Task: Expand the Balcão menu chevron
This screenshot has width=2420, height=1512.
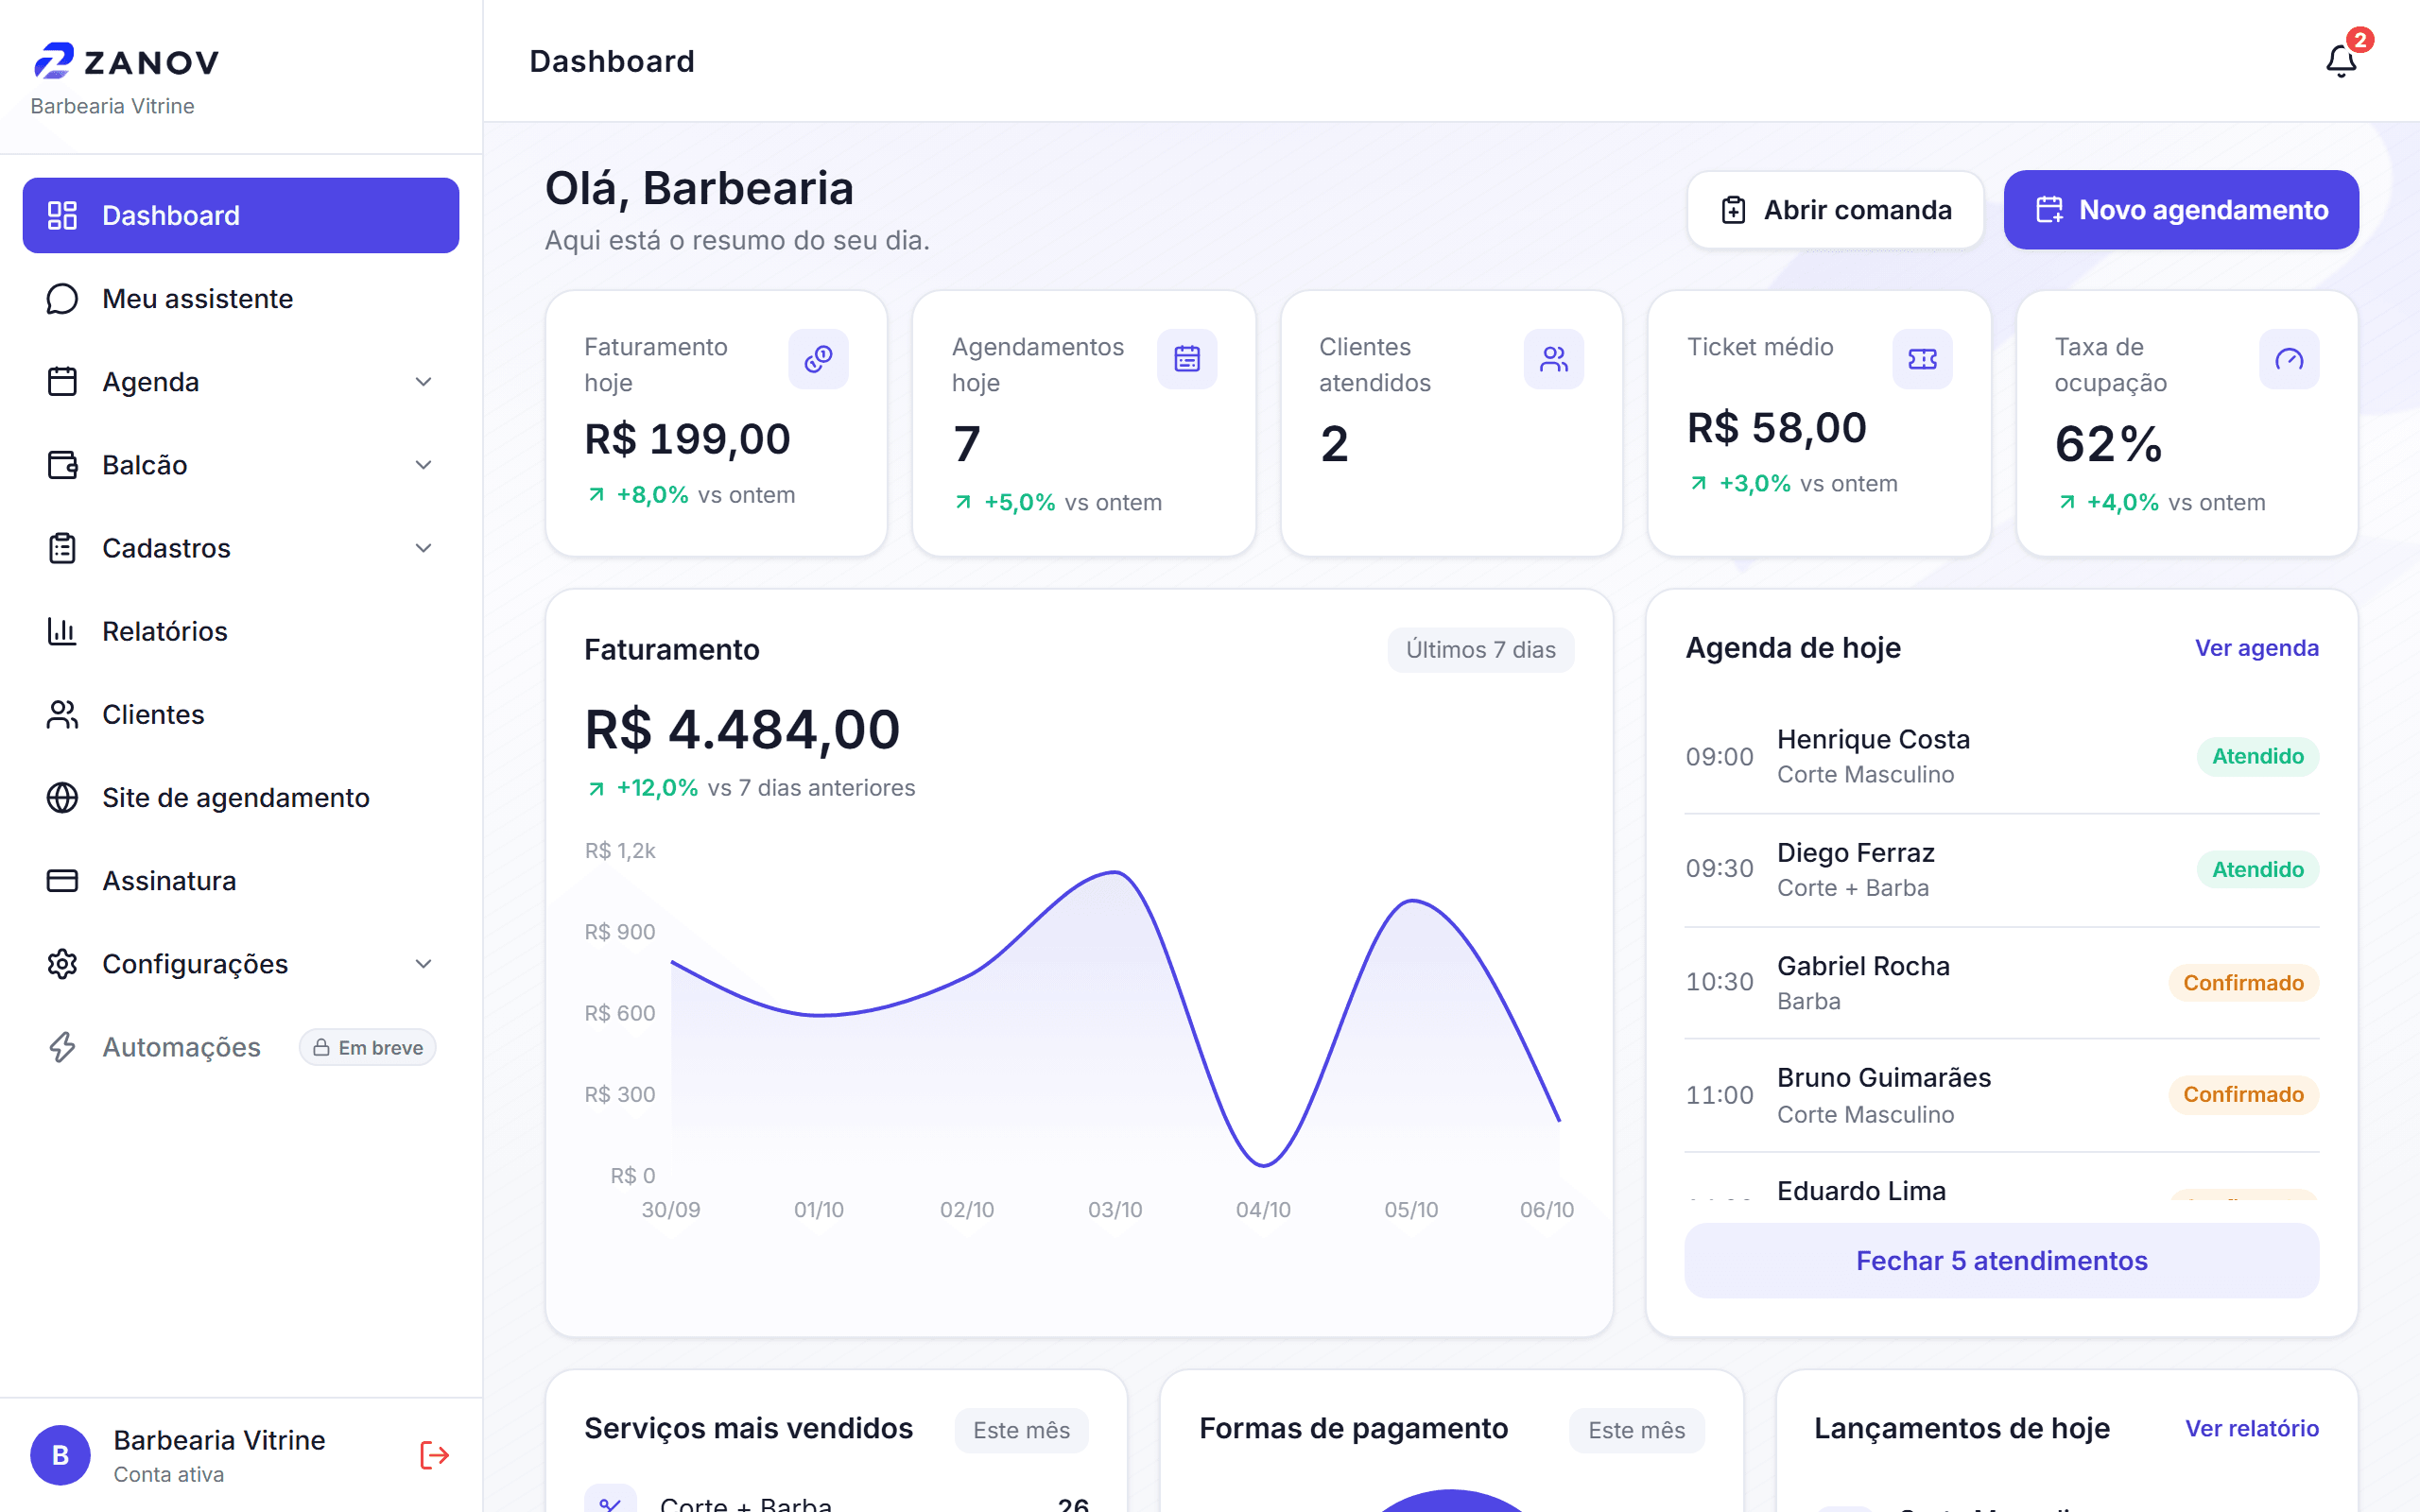Action: click(x=424, y=465)
